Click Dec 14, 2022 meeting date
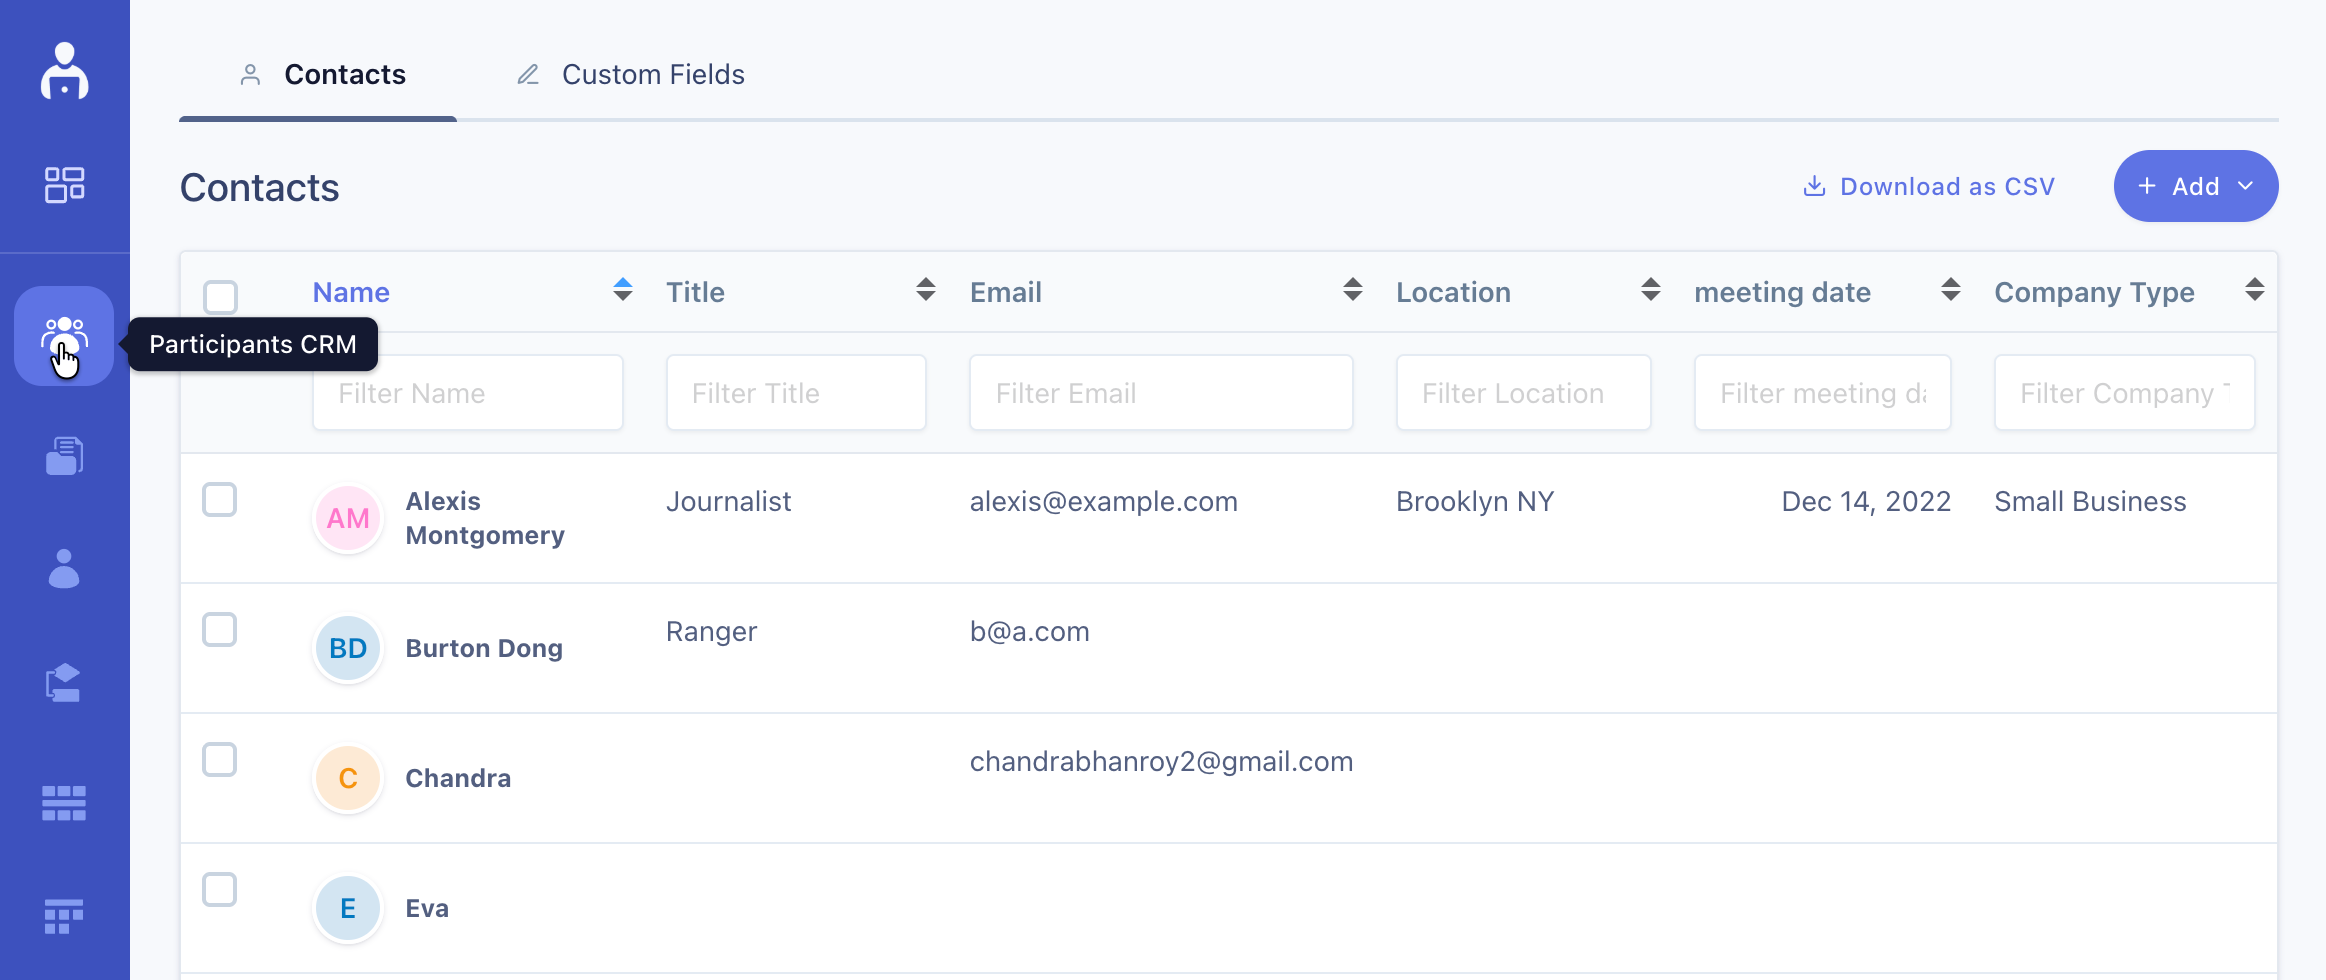 [1866, 501]
